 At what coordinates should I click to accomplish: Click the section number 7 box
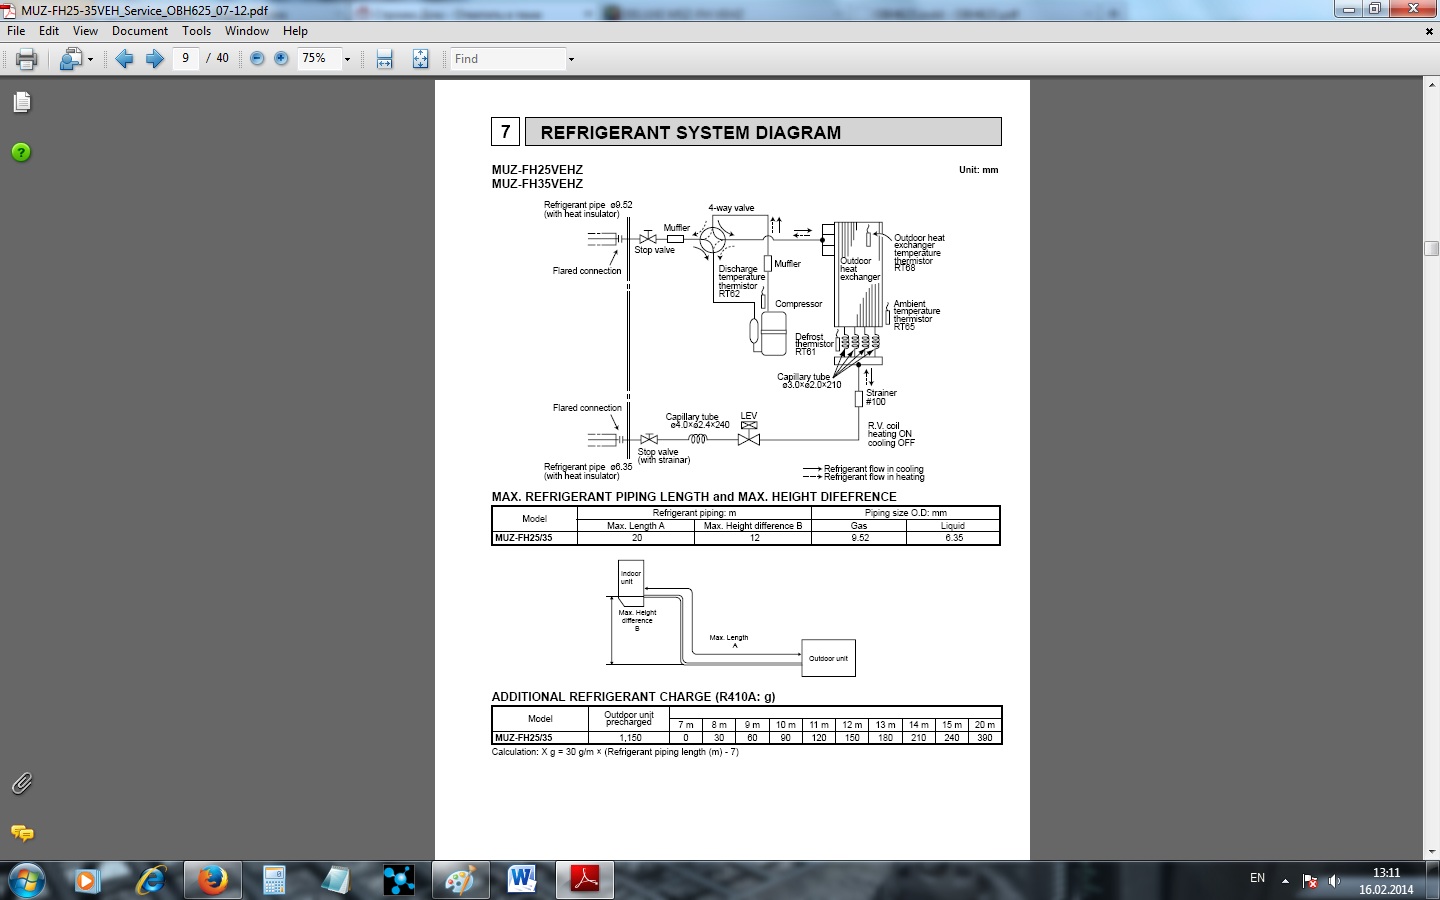pyautogui.click(x=505, y=132)
